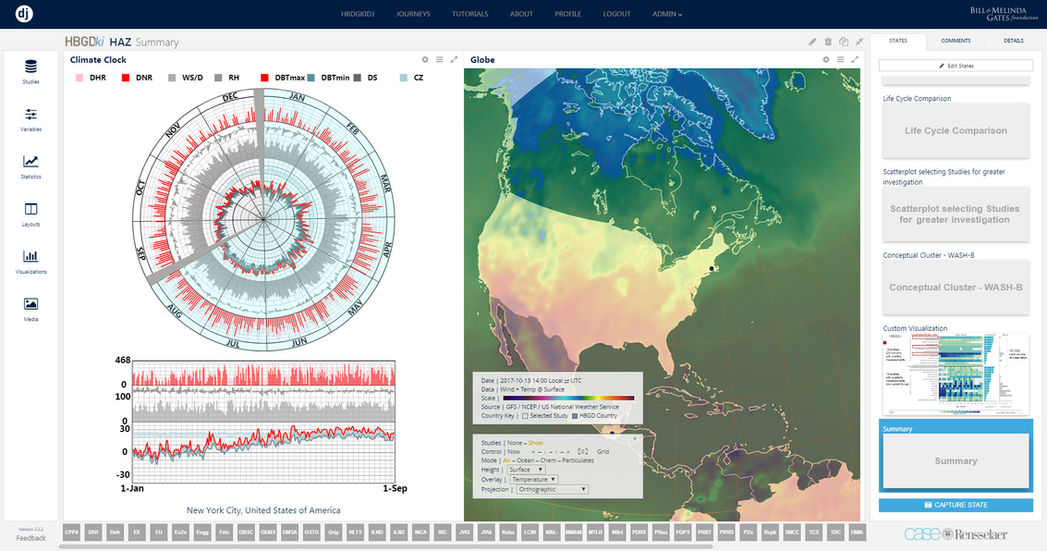Screen dimensions: 1047x551
Task: Select the Summary state card
Action: (x=956, y=461)
